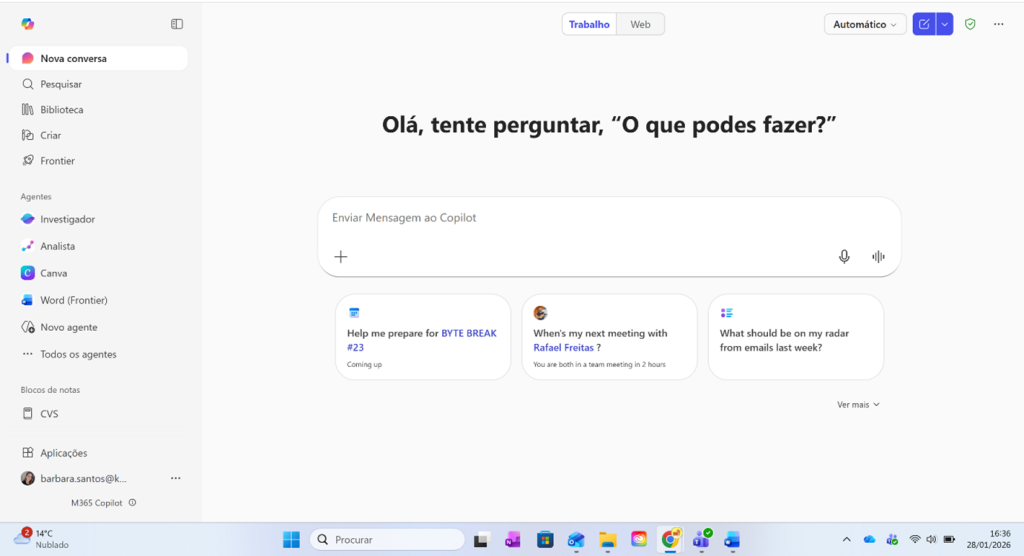Image resolution: width=1024 pixels, height=556 pixels.
Task: Click the plus attachment icon
Action: [x=341, y=257]
